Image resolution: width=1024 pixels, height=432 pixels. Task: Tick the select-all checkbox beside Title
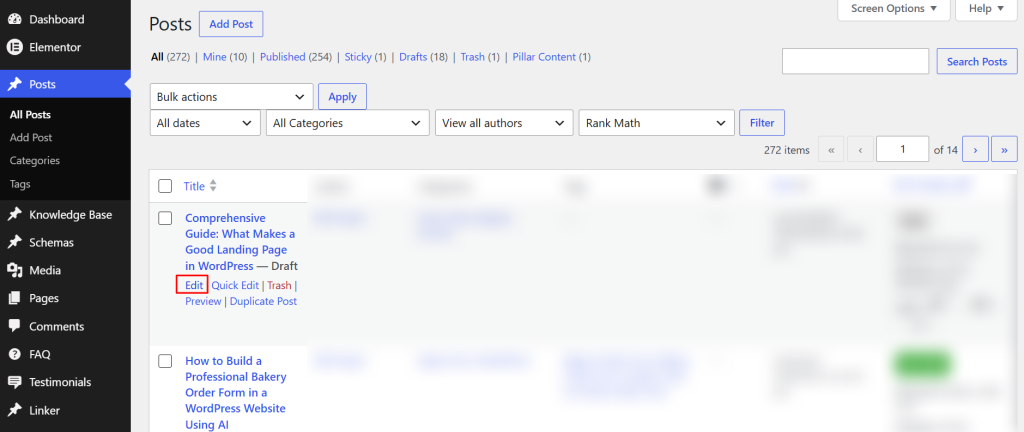coord(165,186)
